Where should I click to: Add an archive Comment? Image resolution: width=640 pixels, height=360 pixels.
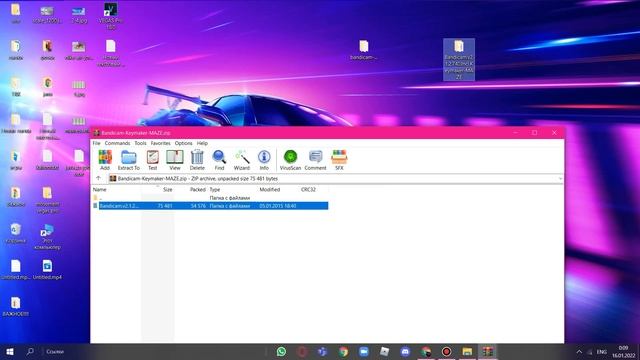tap(316, 160)
